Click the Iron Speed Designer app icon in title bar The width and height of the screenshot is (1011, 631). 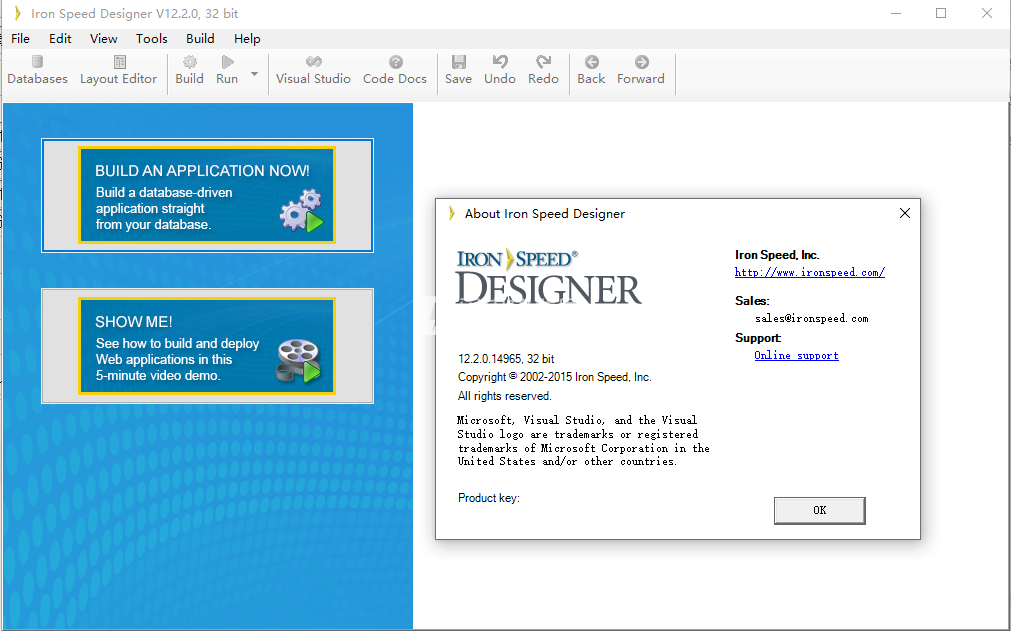pos(17,14)
